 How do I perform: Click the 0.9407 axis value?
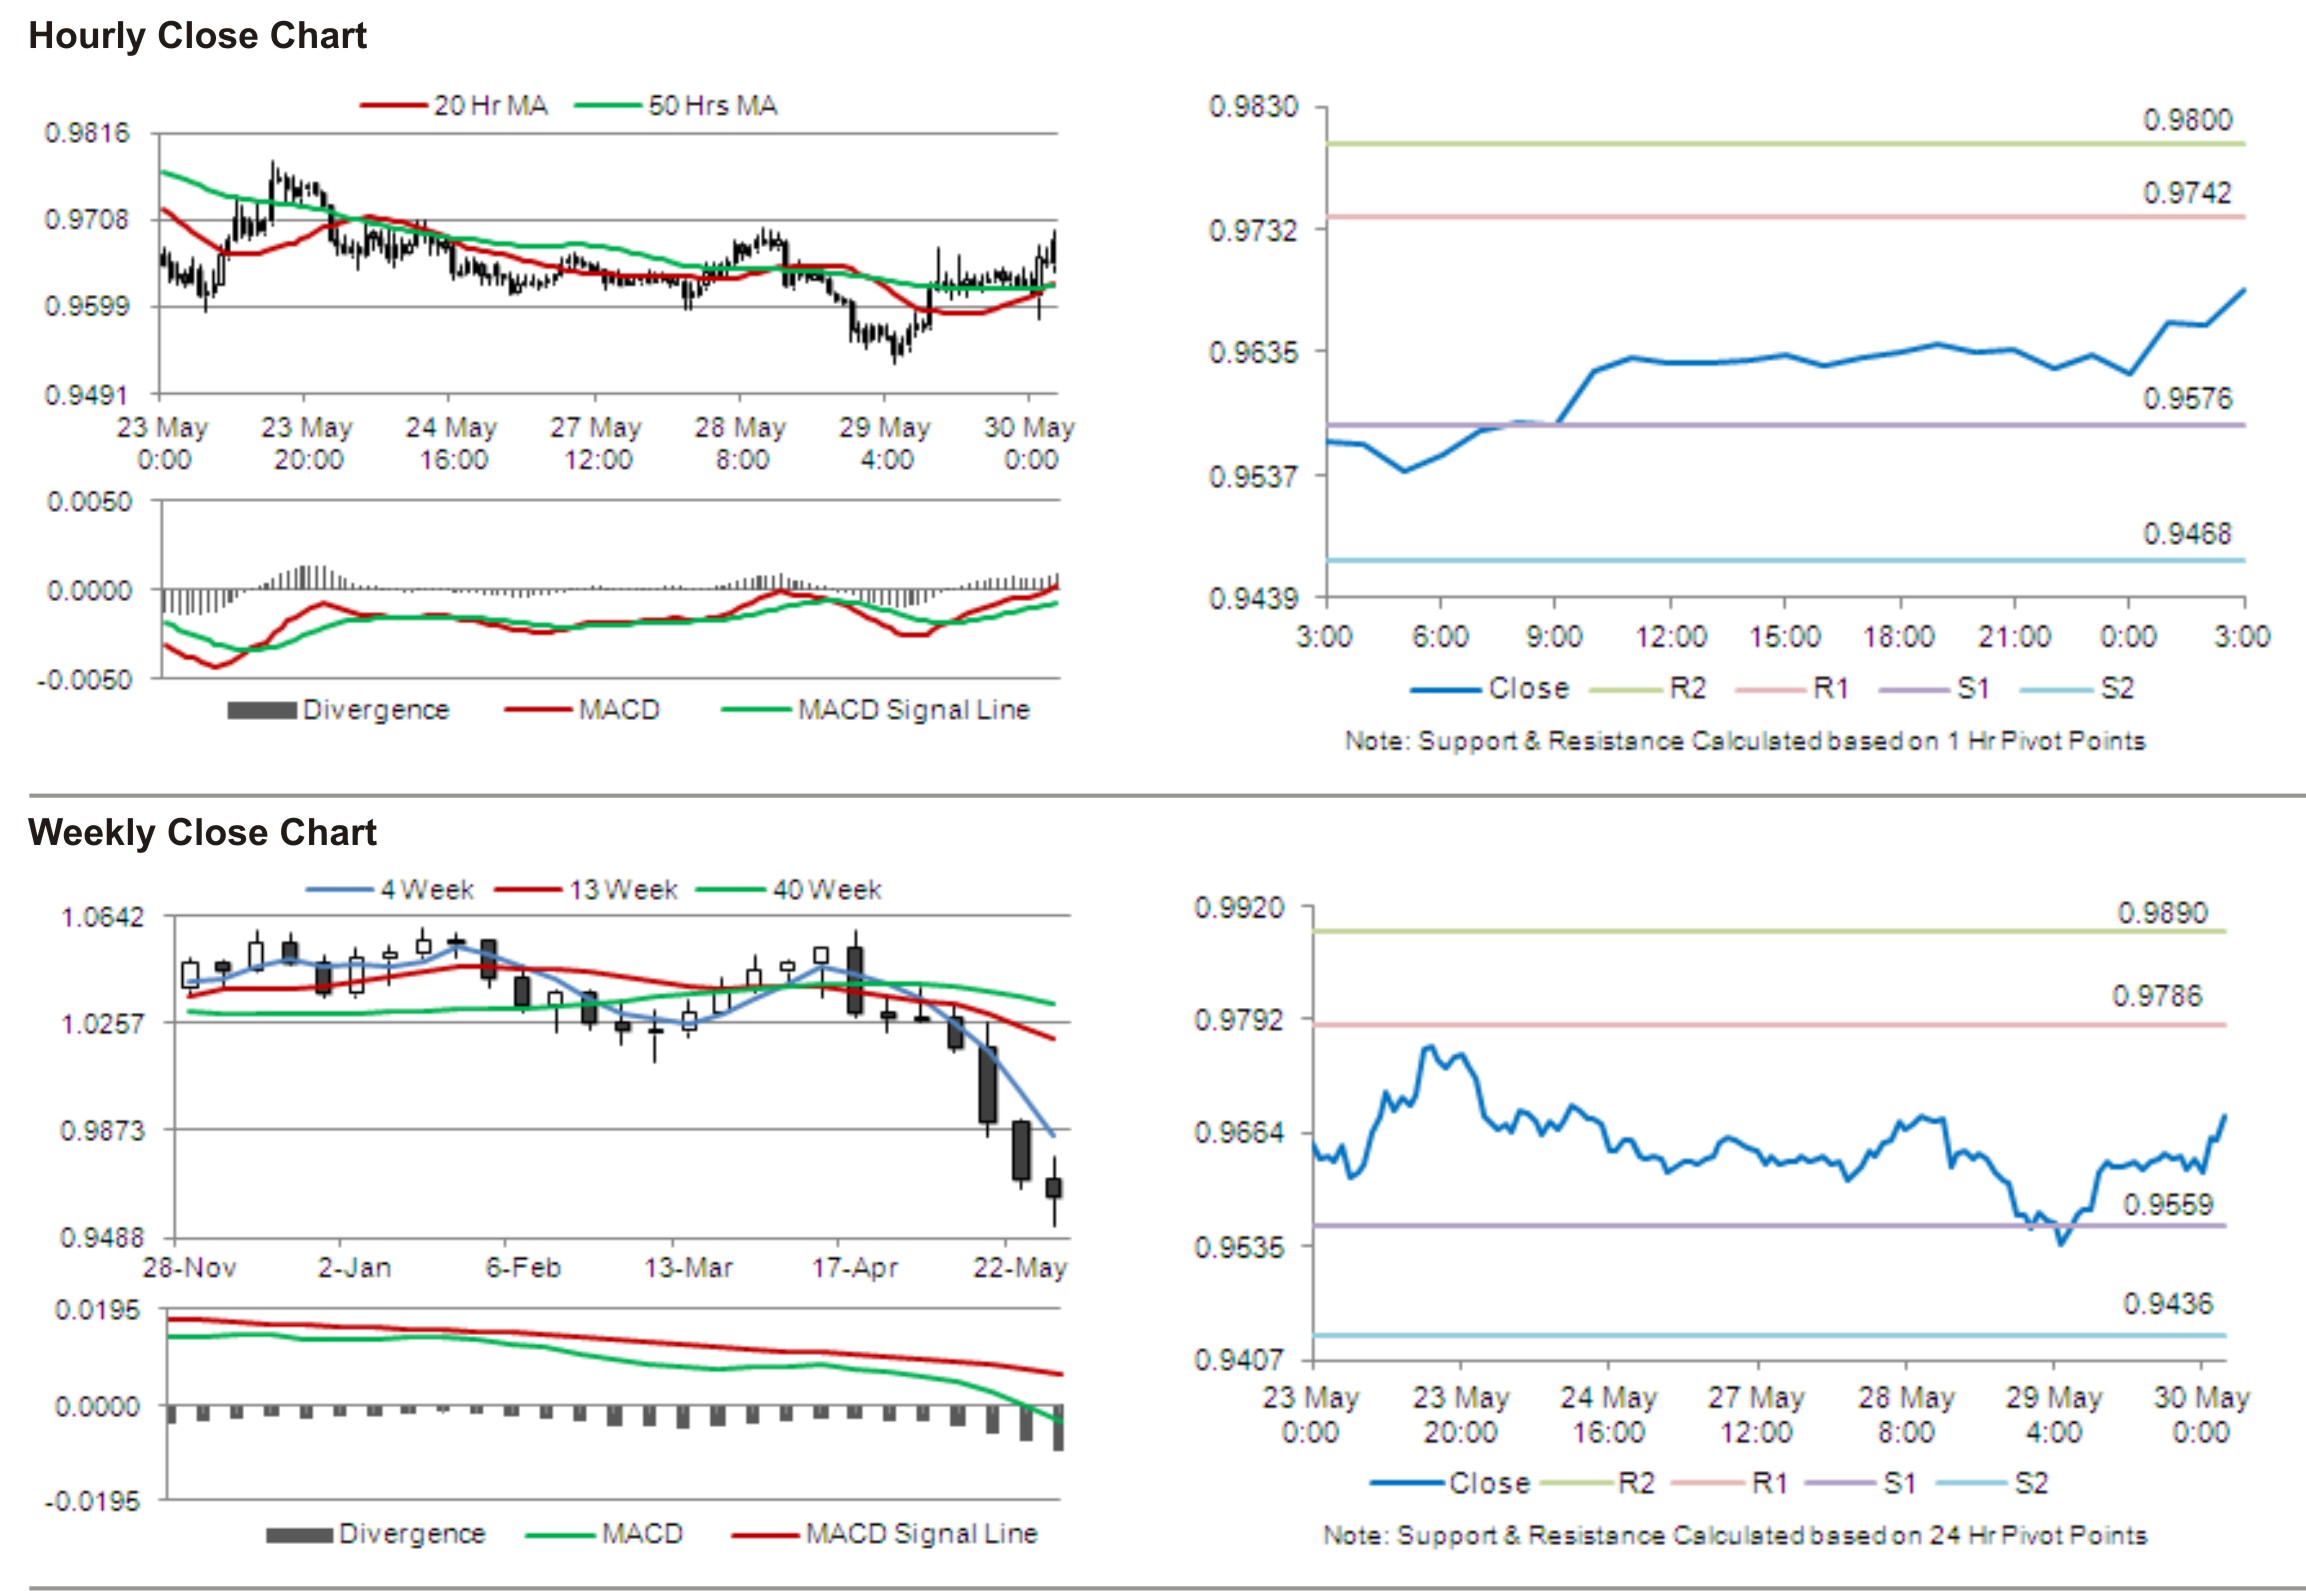tap(1240, 1360)
